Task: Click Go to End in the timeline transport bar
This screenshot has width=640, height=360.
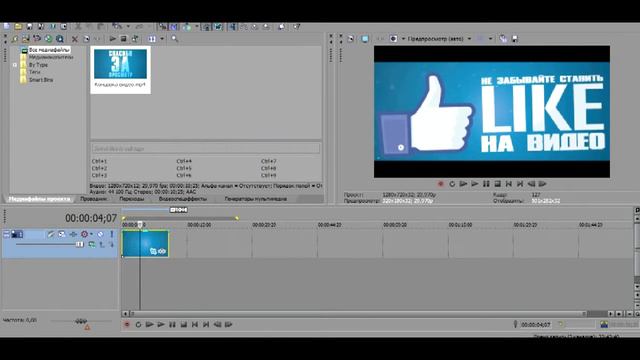Action: pyautogui.click(x=206, y=324)
